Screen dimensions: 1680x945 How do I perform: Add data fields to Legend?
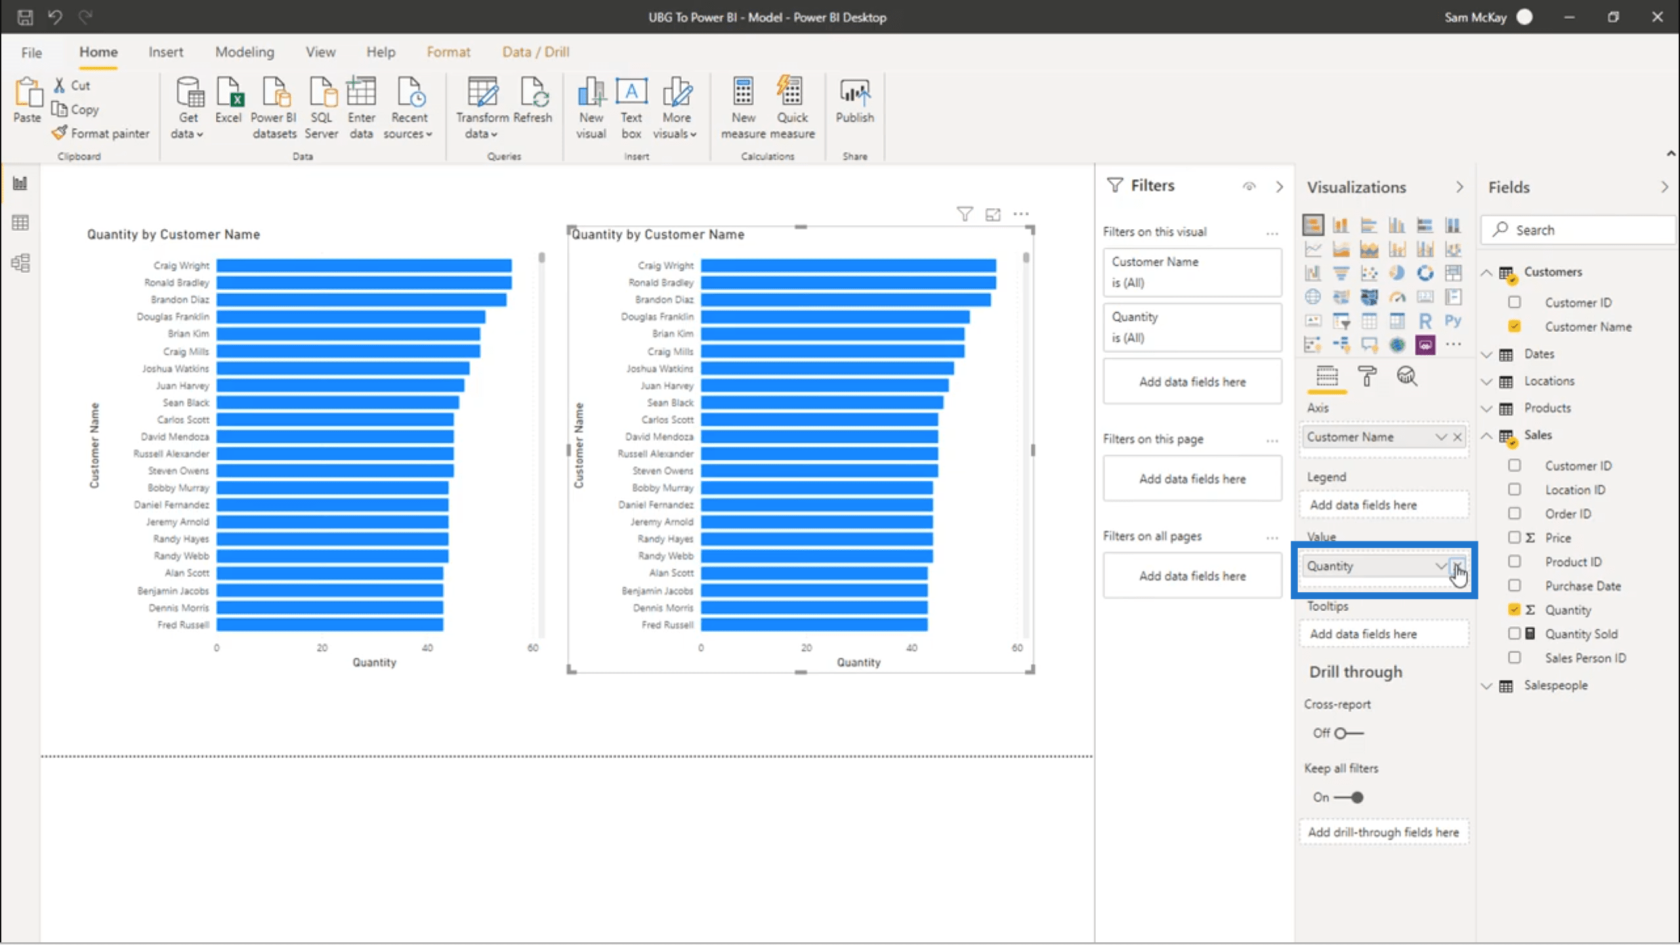pyautogui.click(x=1384, y=505)
